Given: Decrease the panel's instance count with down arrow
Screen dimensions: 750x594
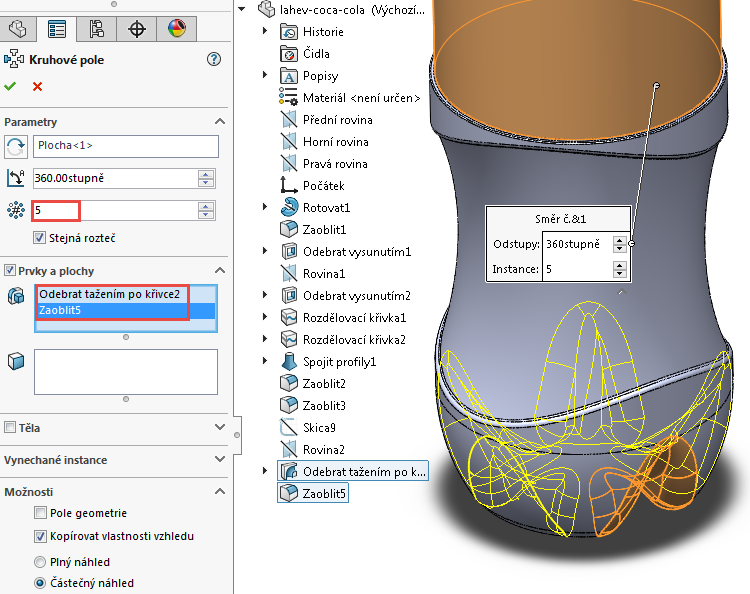Looking at the screenshot, I should [206, 215].
